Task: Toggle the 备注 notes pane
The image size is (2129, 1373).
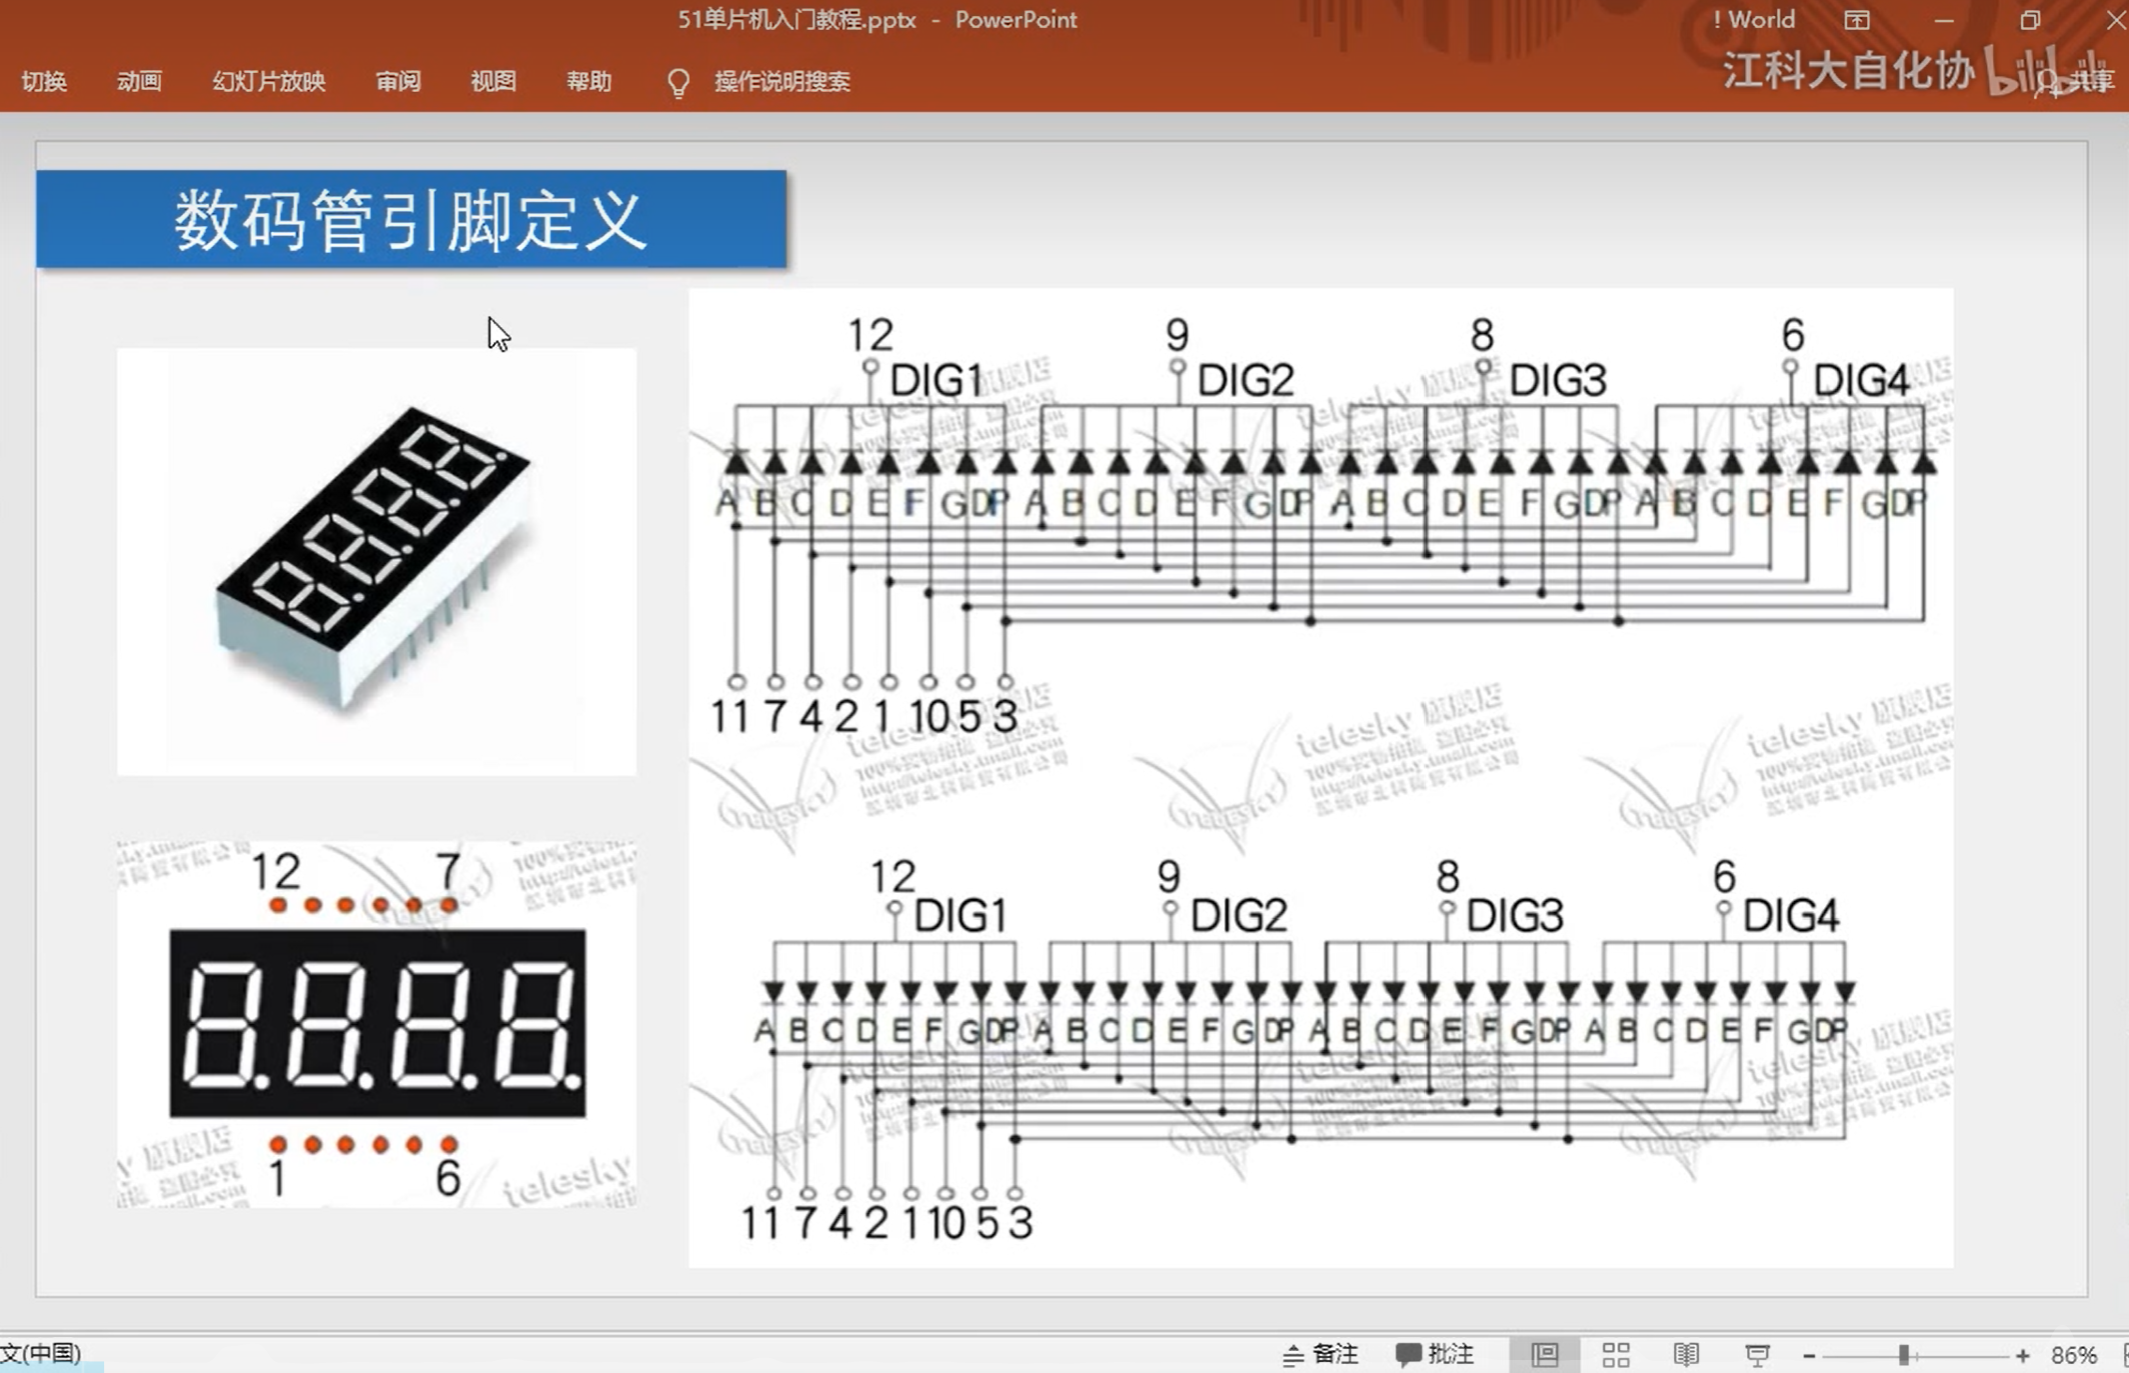Action: point(1320,1354)
